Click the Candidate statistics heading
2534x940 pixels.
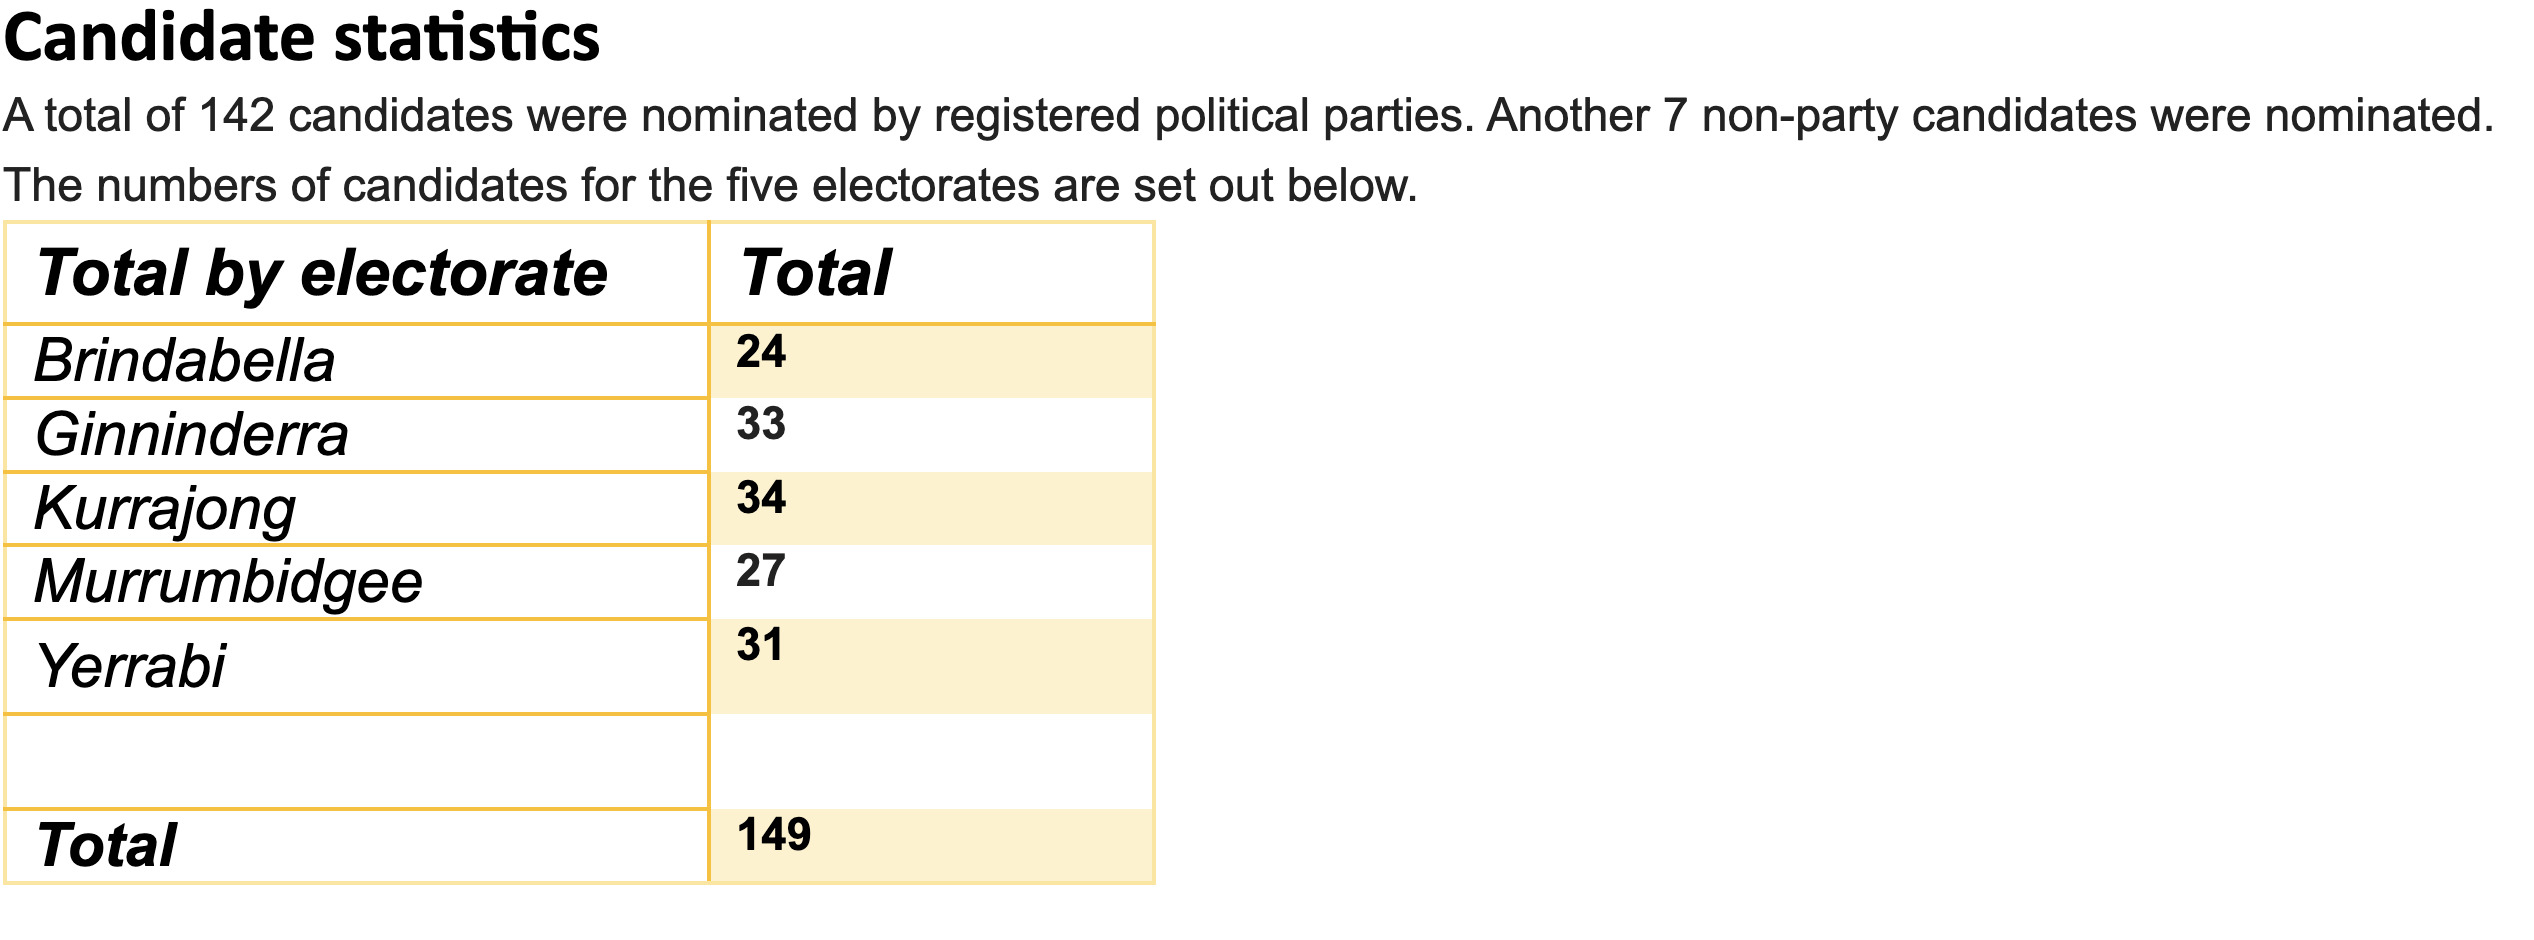pos(302,40)
